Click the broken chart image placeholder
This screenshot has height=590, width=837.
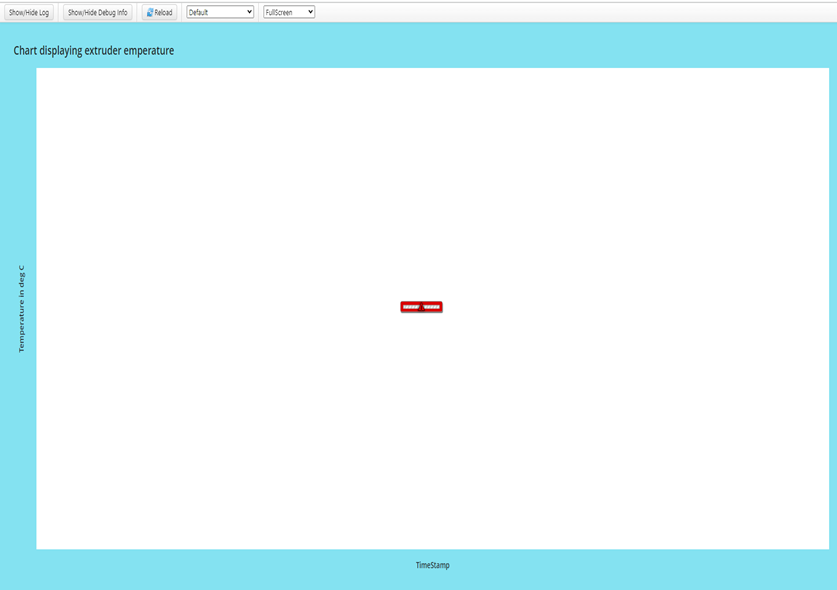click(421, 306)
